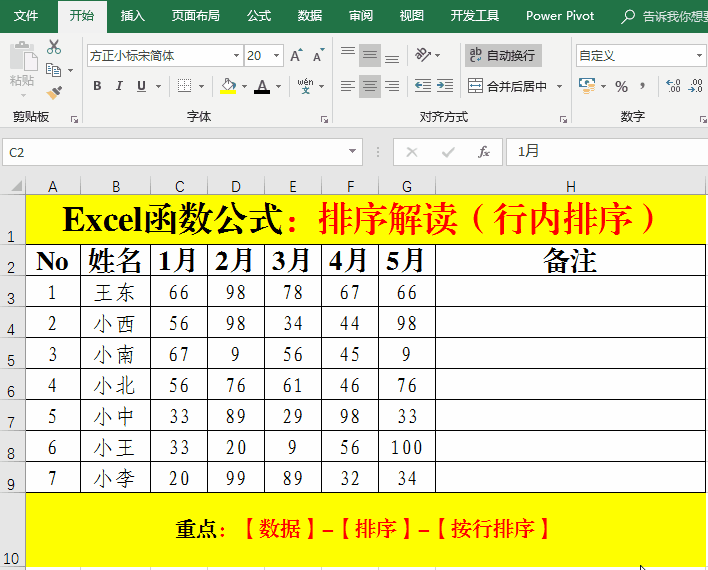Toggle middle vertical alignment
The image size is (708, 570).
click(x=370, y=55)
